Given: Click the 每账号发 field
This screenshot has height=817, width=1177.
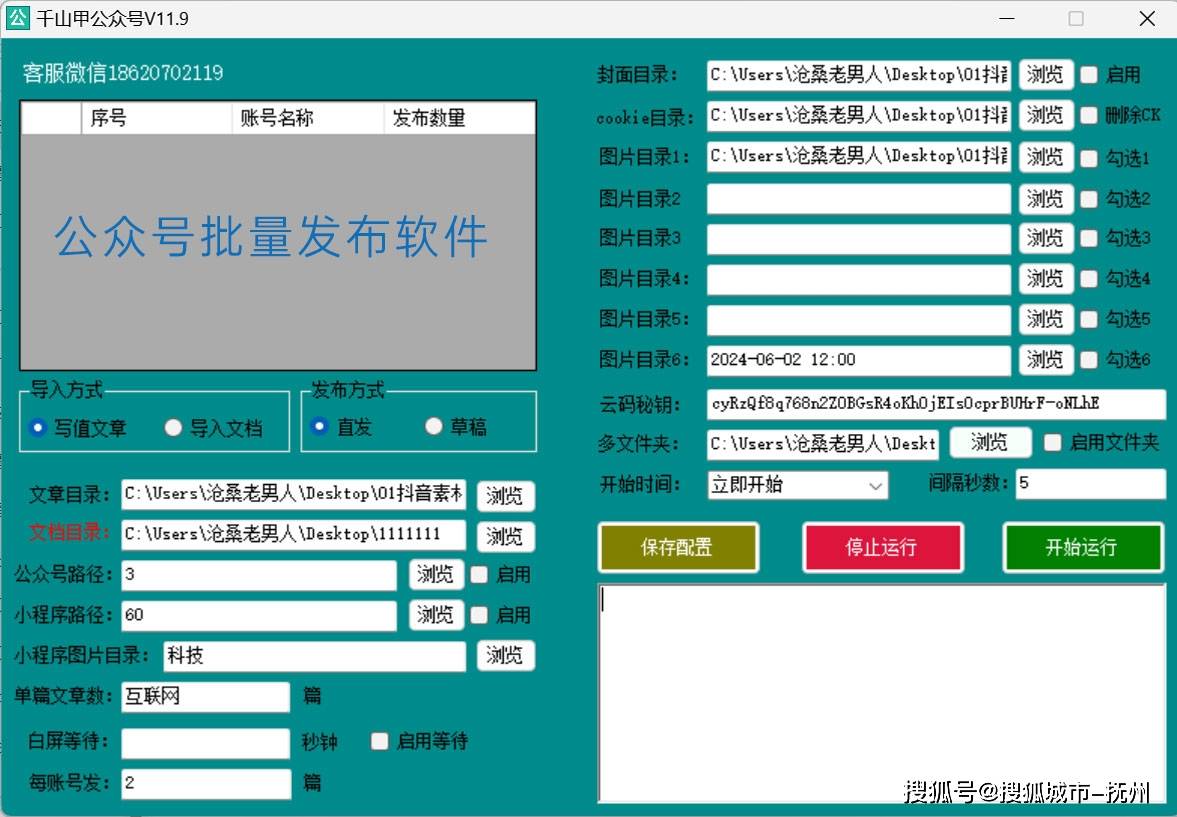Looking at the screenshot, I should click(206, 784).
